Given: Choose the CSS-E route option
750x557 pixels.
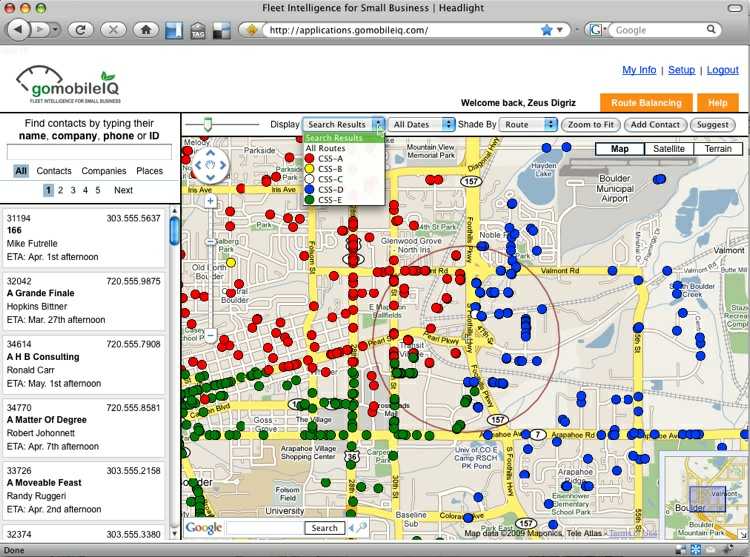Looking at the screenshot, I should click(343, 200).
